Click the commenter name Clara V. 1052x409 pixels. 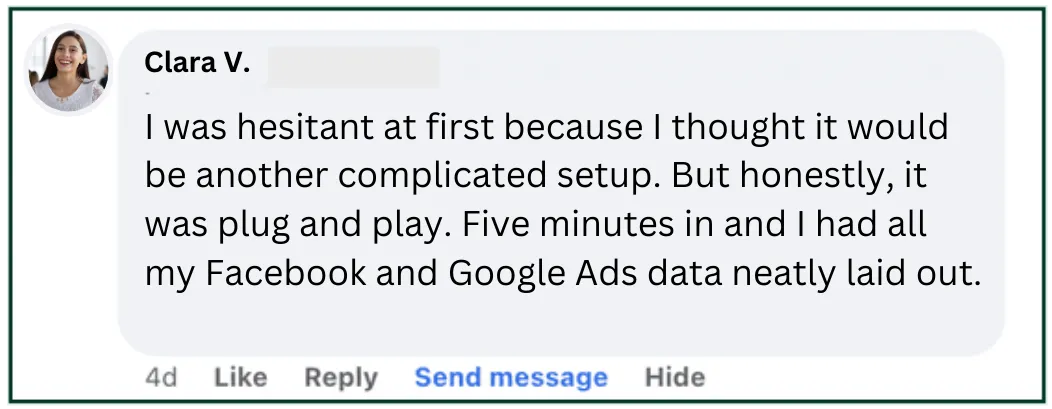[197, 63]
